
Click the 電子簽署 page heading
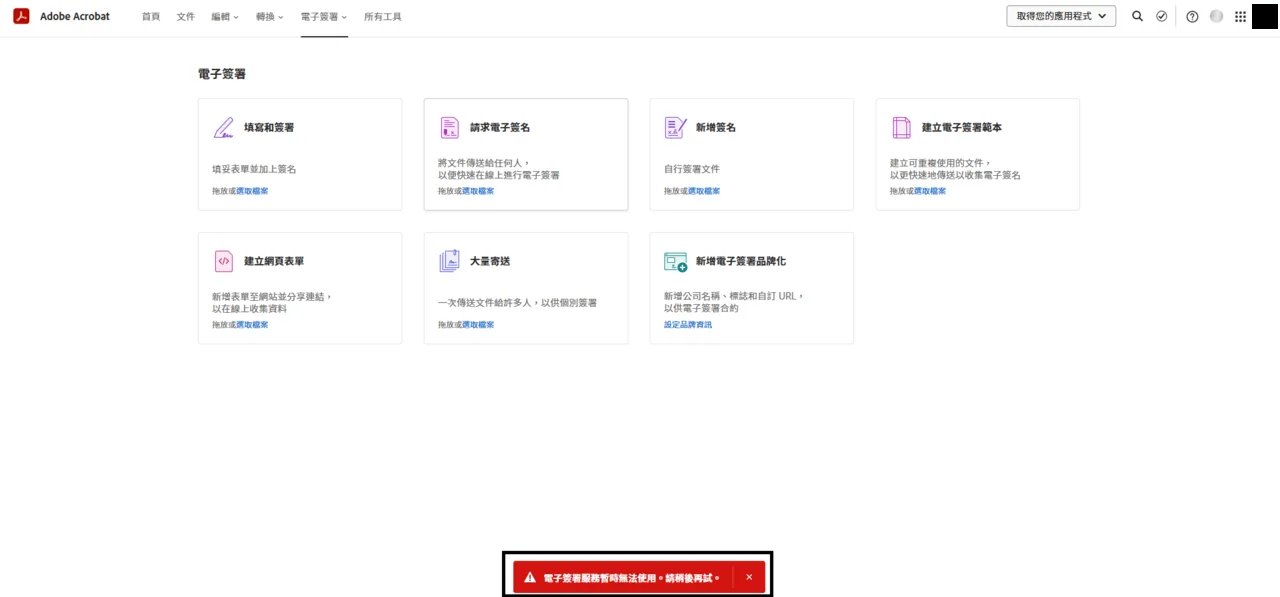222,74
